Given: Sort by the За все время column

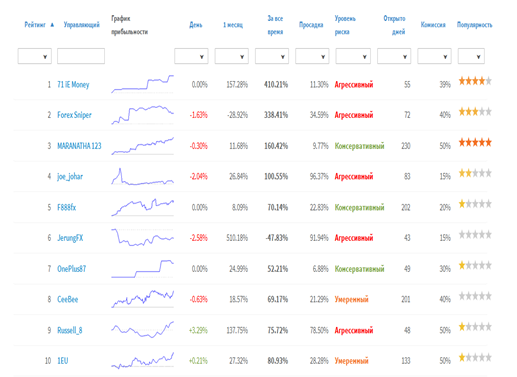Looking at the screenshot, I should [x=275, y=25].
